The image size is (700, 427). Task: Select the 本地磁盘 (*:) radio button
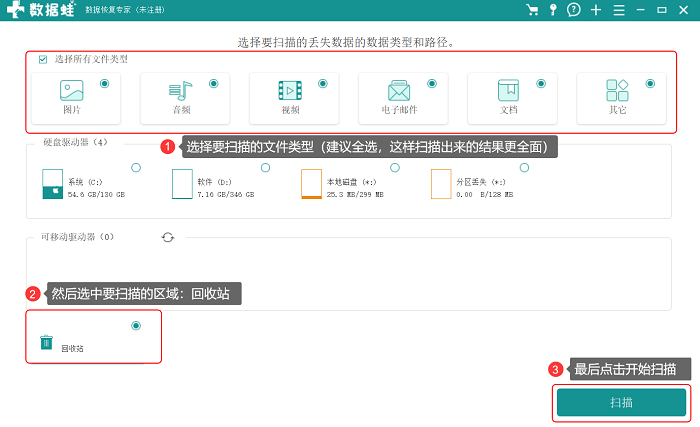(x=395, y=167)
